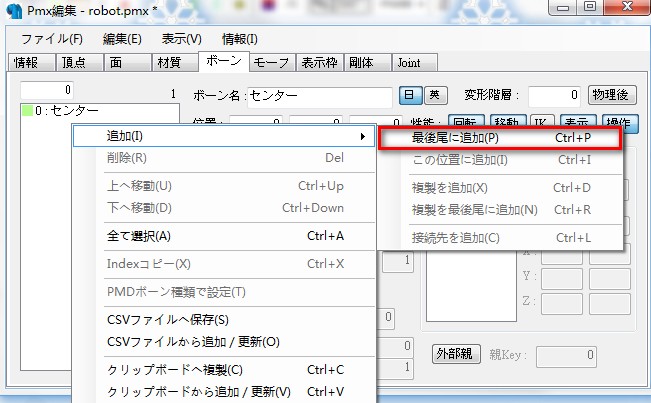Click 上へ移動(U) in context menu
Viewport: 651px width, 403px height.
click(224, 186)
